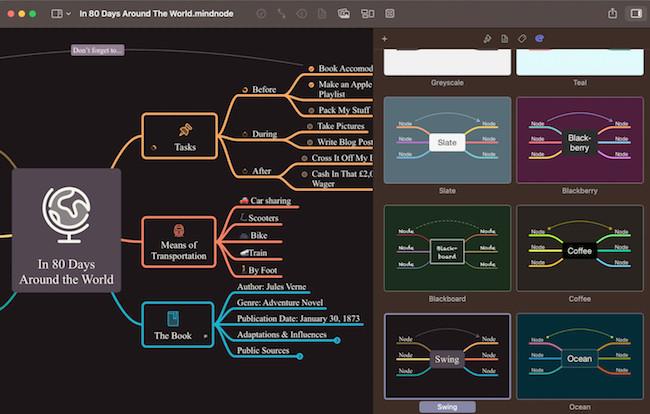This screenshot has width=650, height=414.
Task: Click the plus button in the theme panel
Action: (x=385, y=39)
